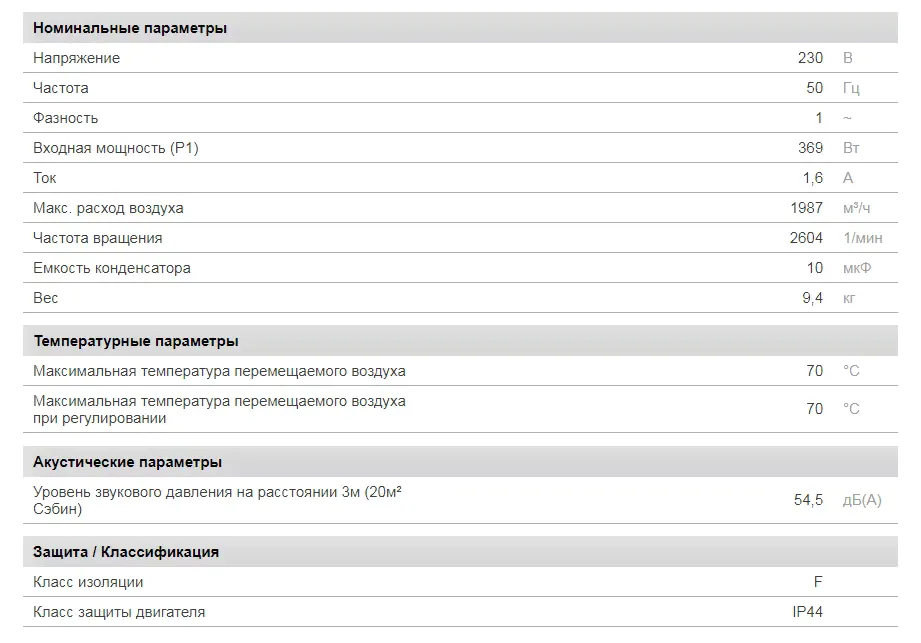Viewport: 921px width, 643px height.
Task: Select the 'Класс изоляции' row label
Action: (88, 582)
